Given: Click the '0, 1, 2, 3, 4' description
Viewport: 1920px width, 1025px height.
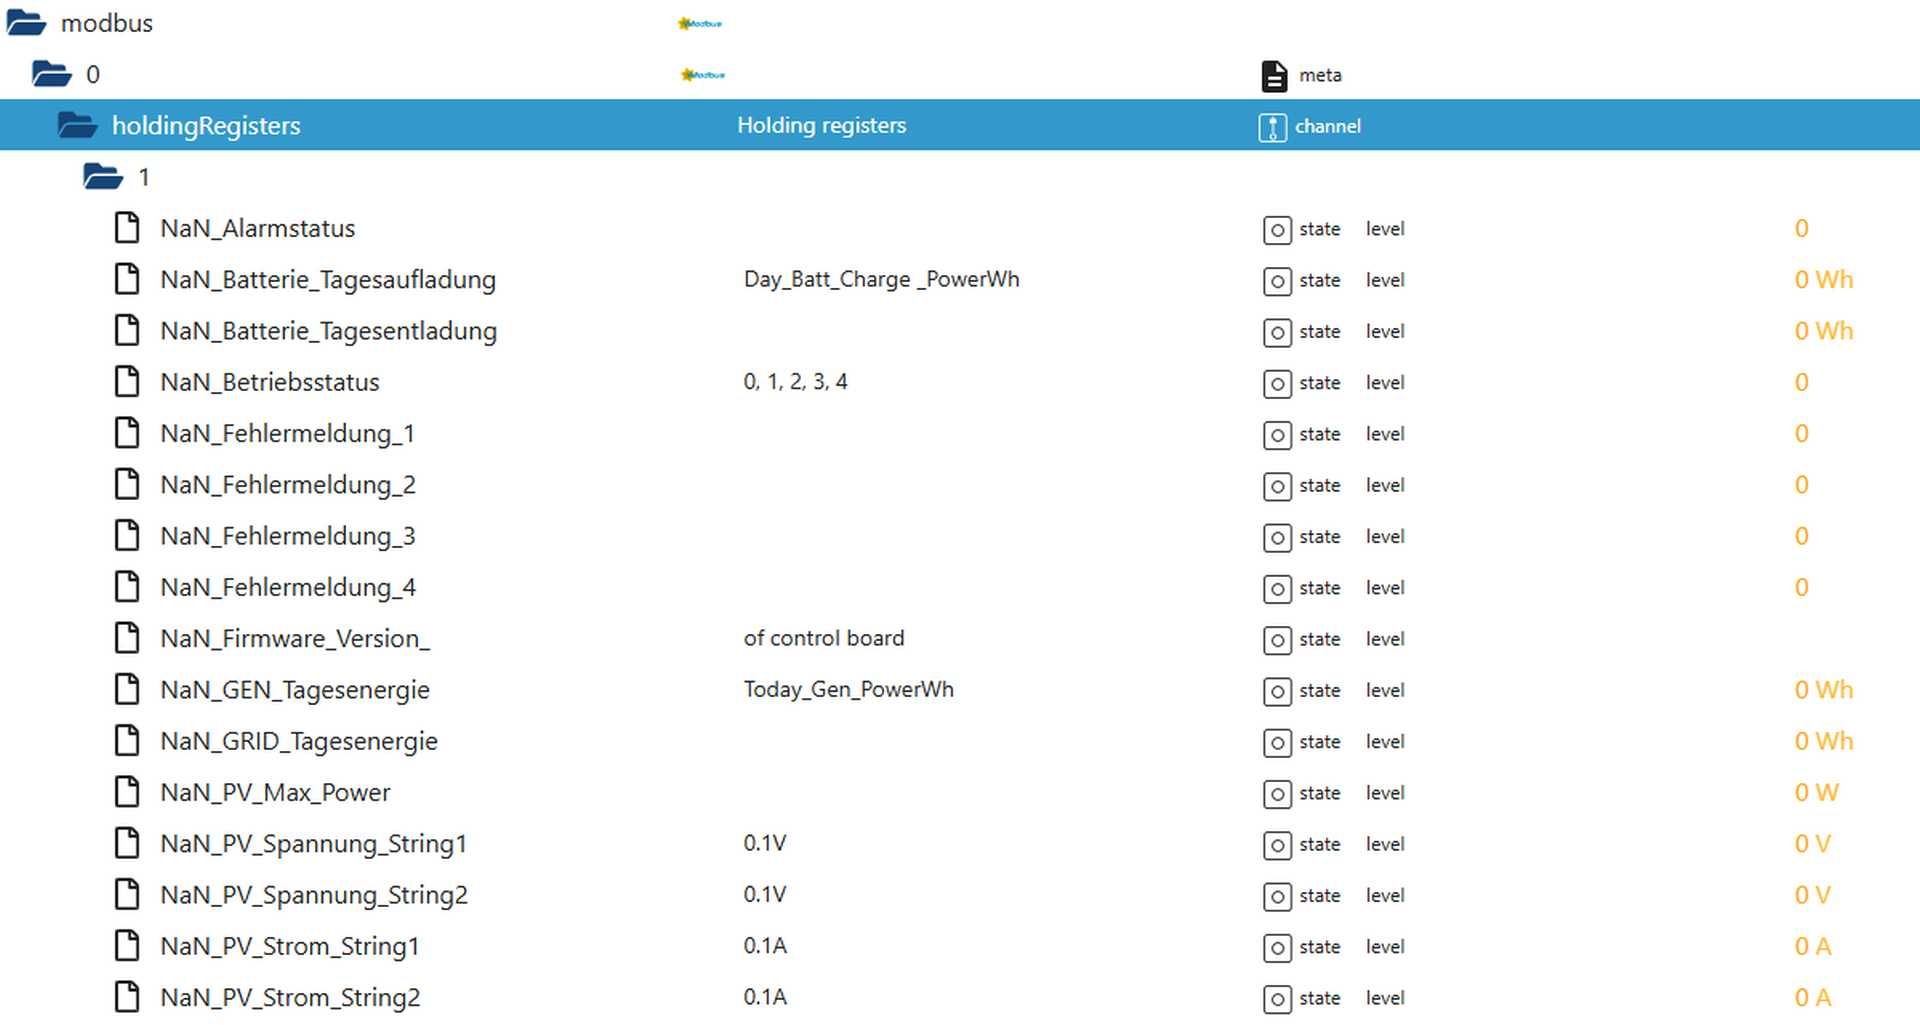Looking at the screenshot, I should coord(796,382).
